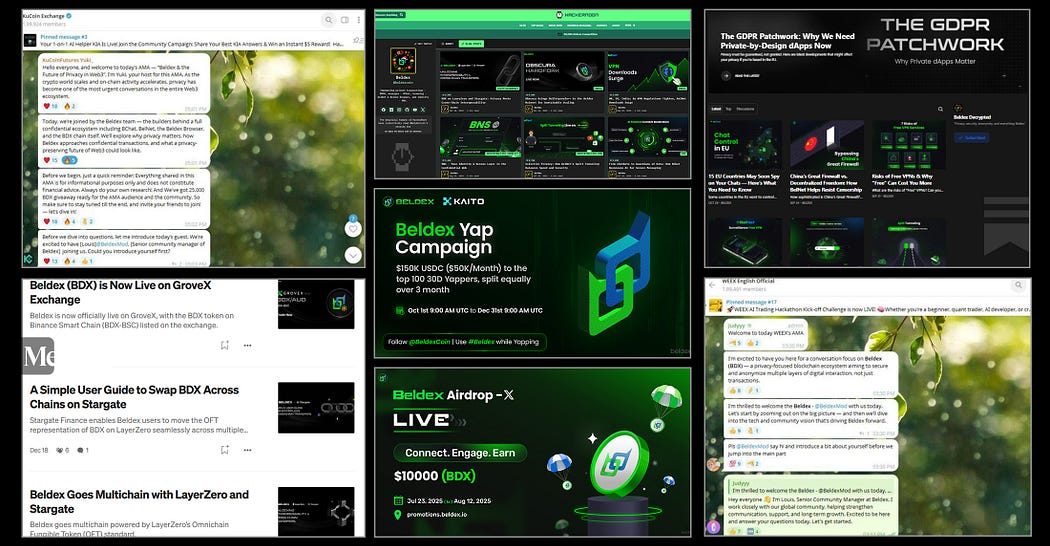This screenshot has width=1050, height=546.
Task: Open @BeldexMod mention in WEEX thrilled-to-welcome message
Action: (x=832, y=406)
